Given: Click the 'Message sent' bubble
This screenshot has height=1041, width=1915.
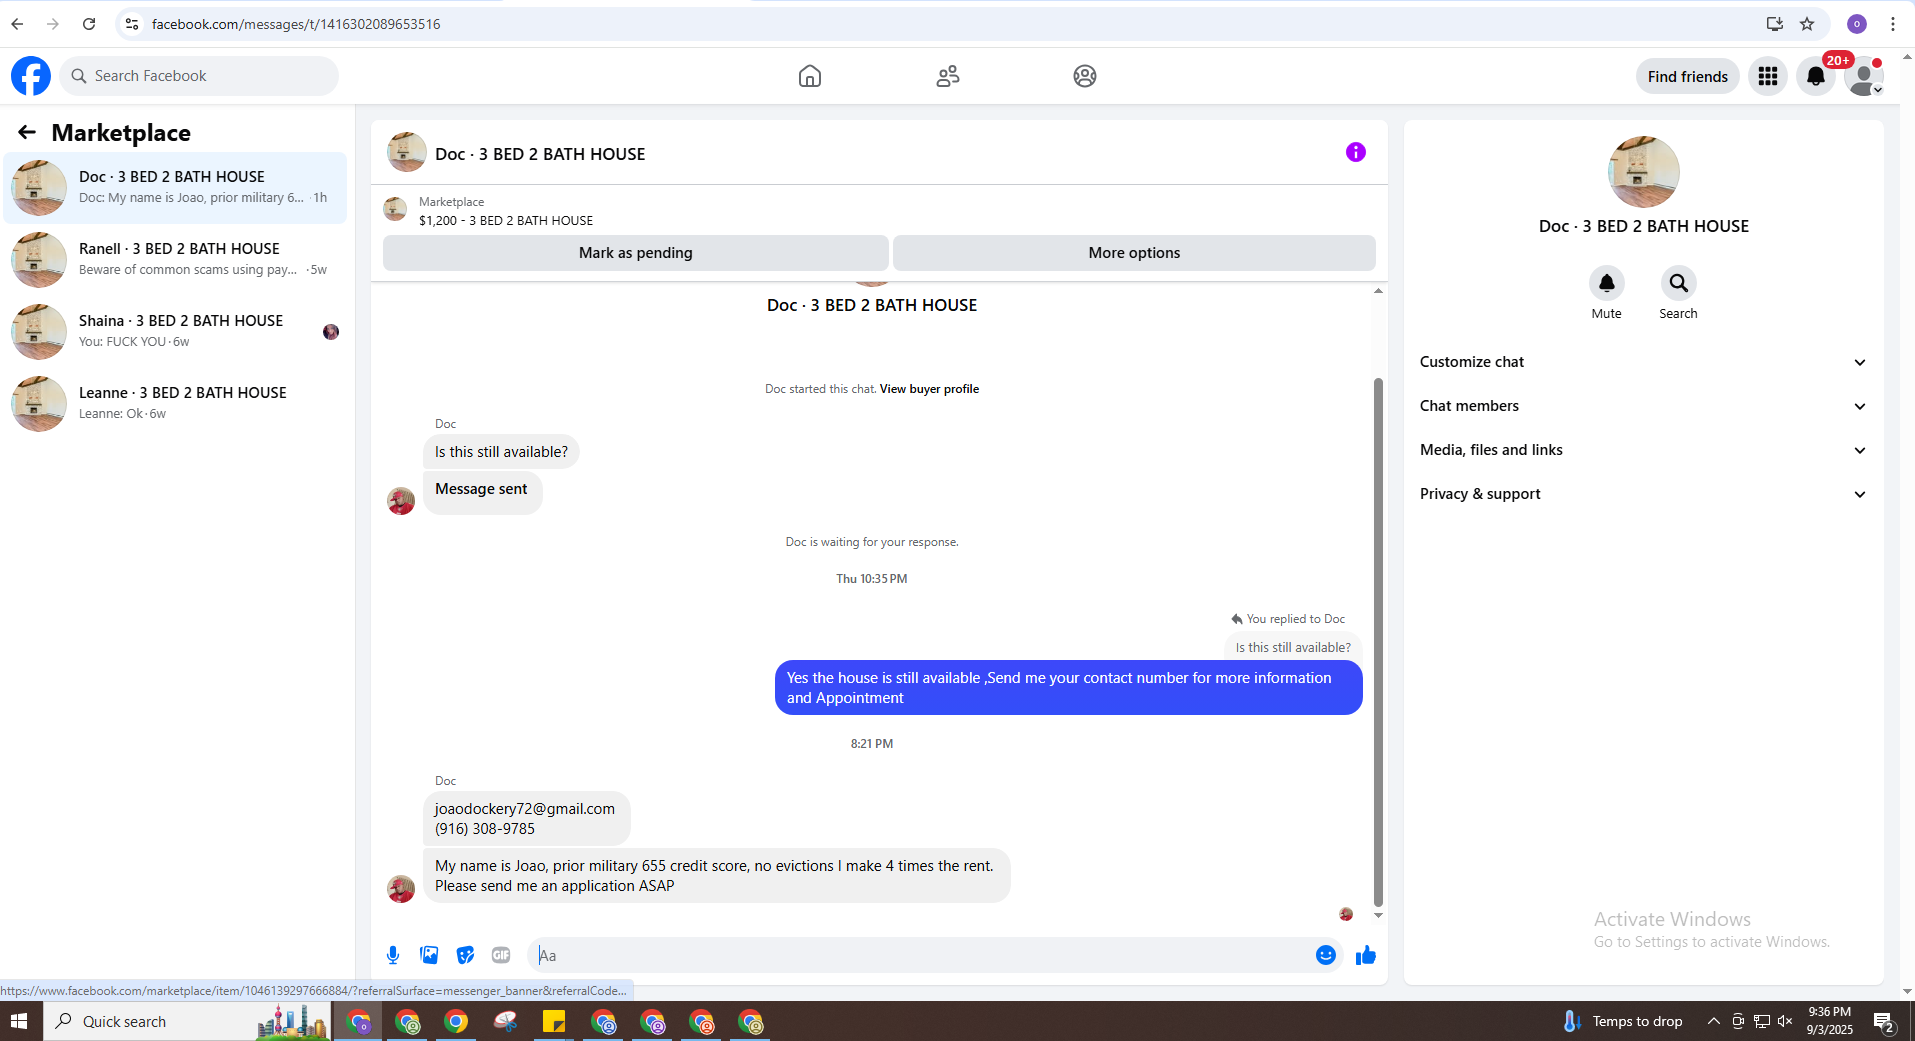Looking at the screenshot, I should pyautogui.click(x=482, y=492).
